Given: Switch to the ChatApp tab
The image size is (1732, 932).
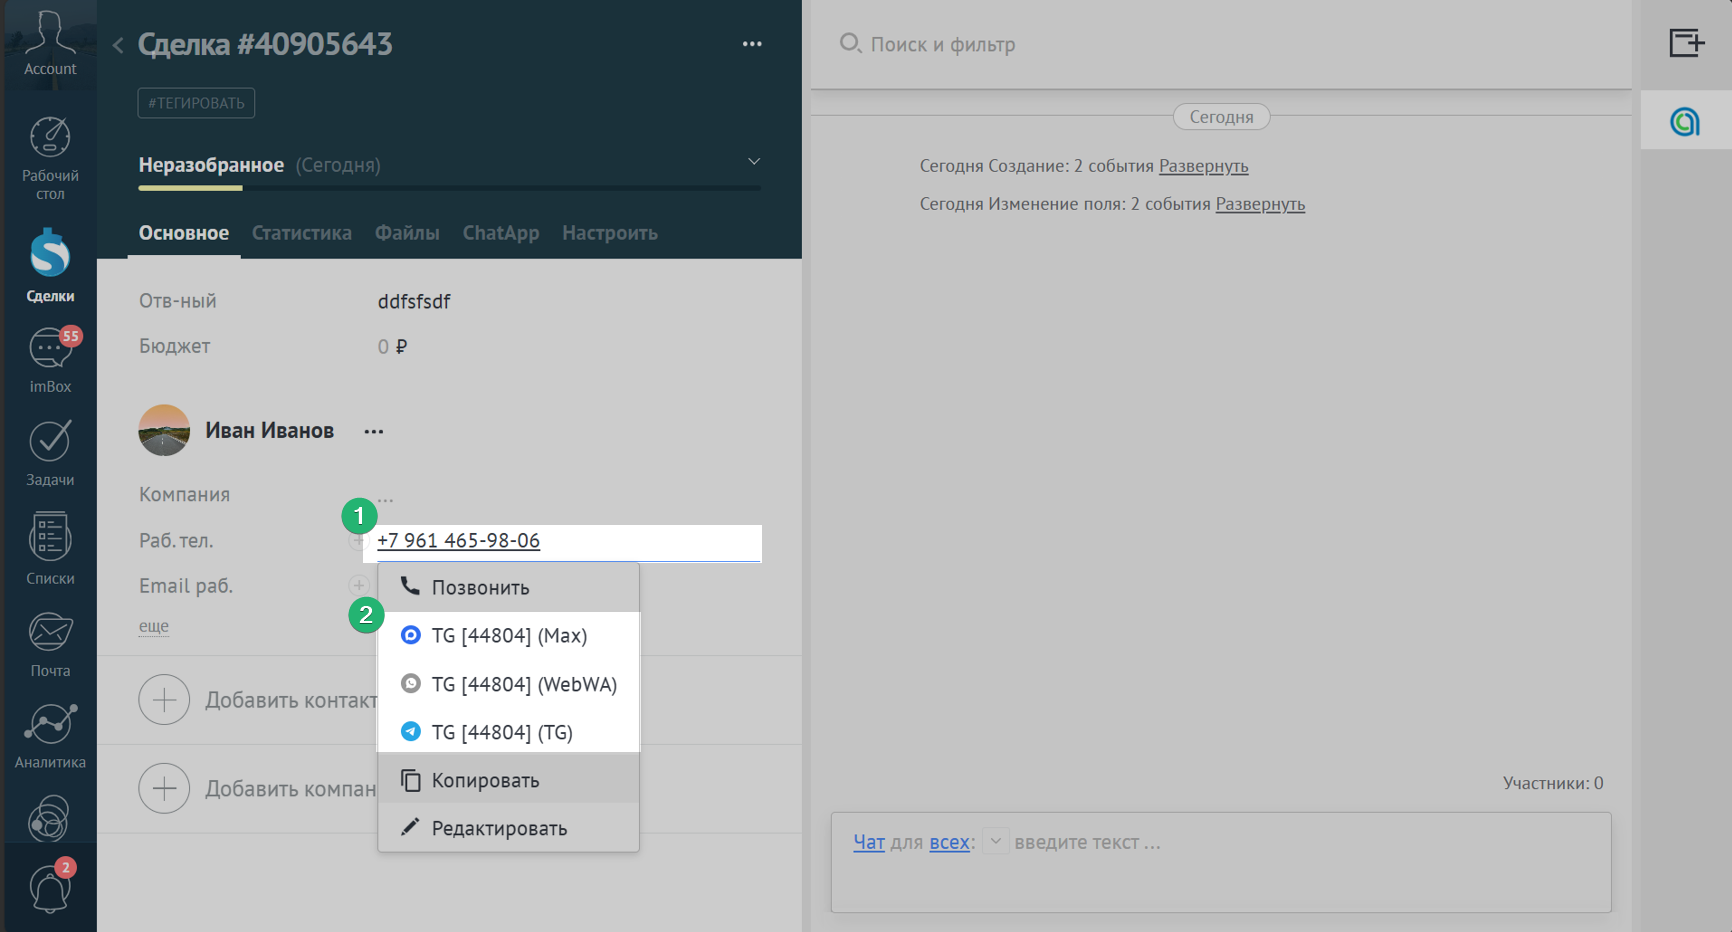Looking at the screenshot, I should (500, 233).
